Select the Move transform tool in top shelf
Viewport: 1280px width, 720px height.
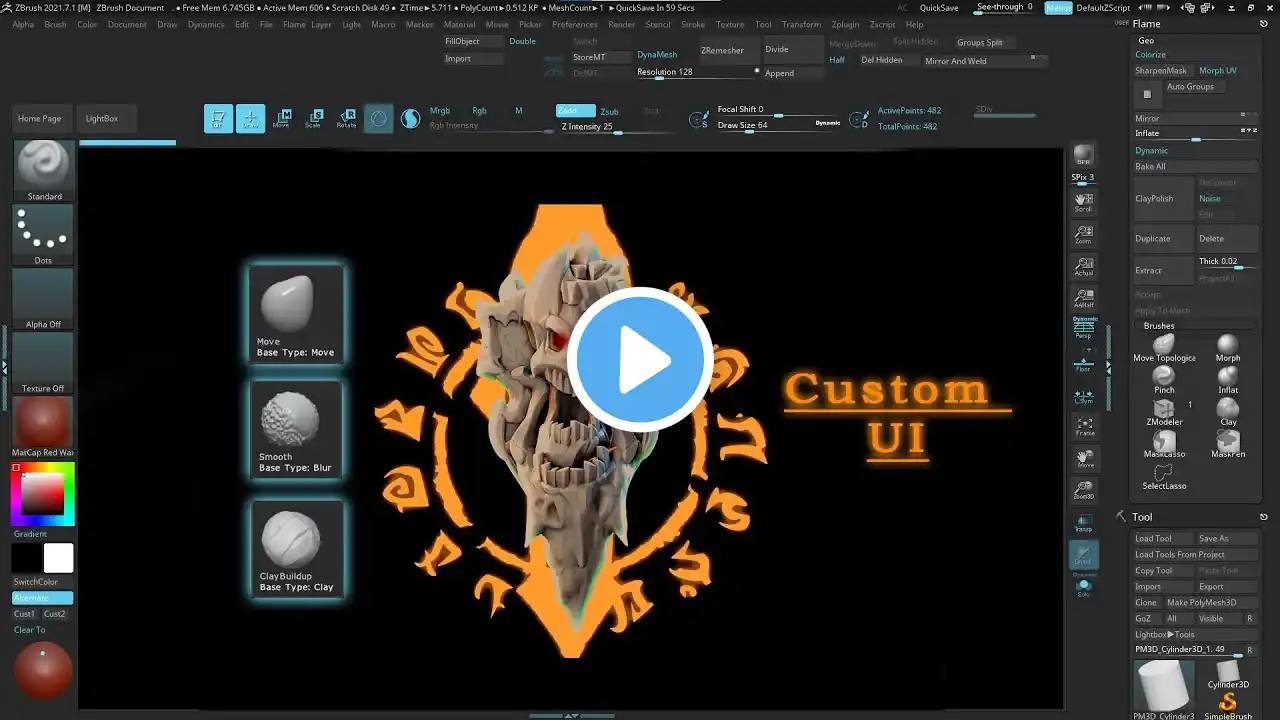(282, 119)
